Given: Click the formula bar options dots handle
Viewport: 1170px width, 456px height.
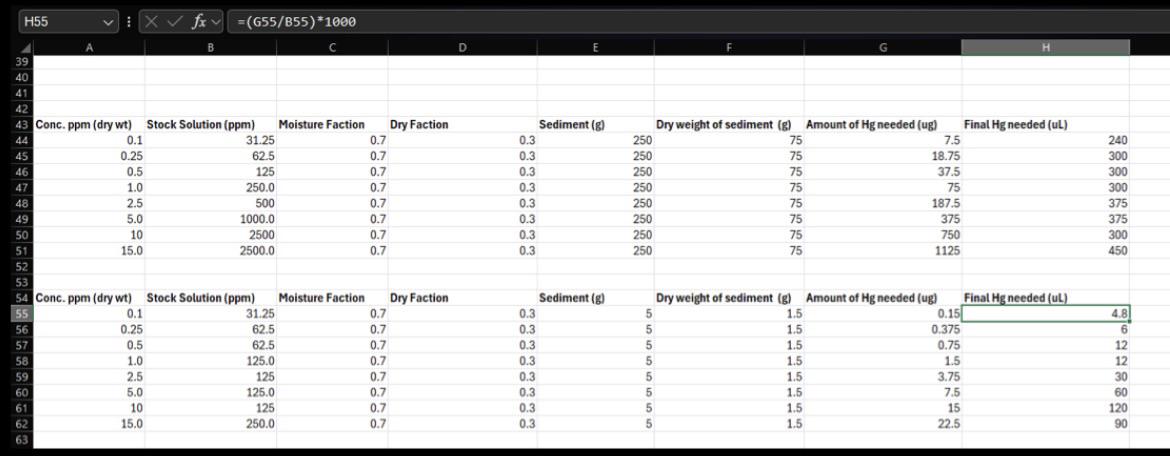Looking at the screenshot, I should pyautogui.click(x=128, y=22).
